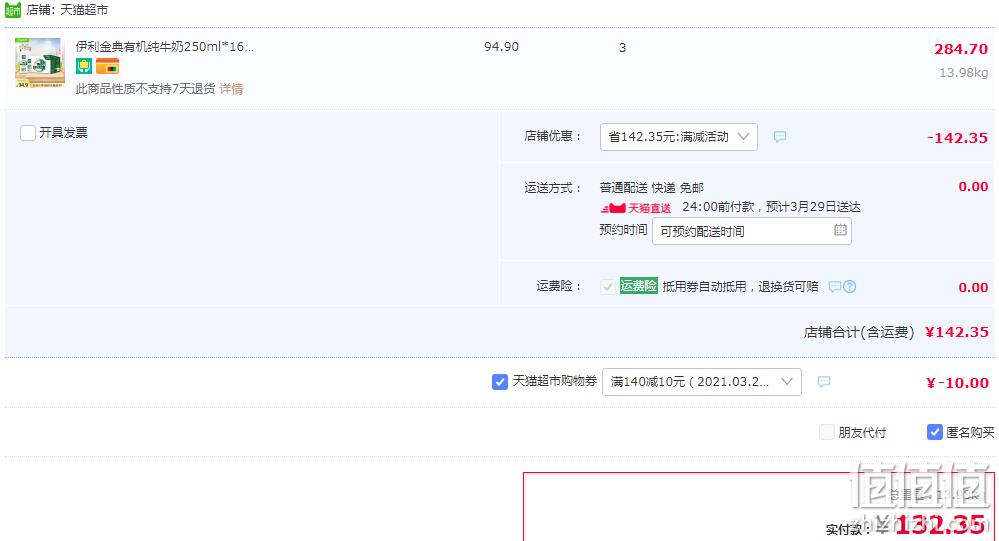Tick the 开具发票 checkbox
This screenshot has height=541, width=999.
pos(27,133)
